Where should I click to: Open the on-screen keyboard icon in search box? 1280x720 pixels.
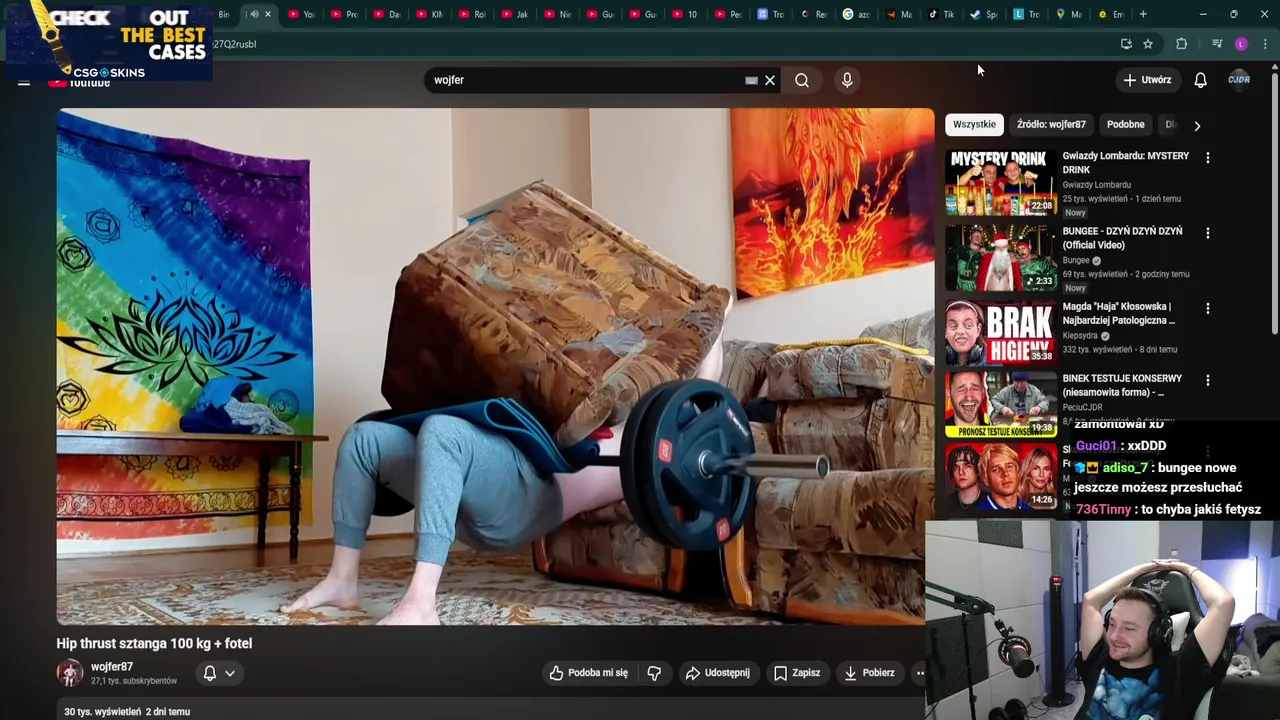coord(751,80)
